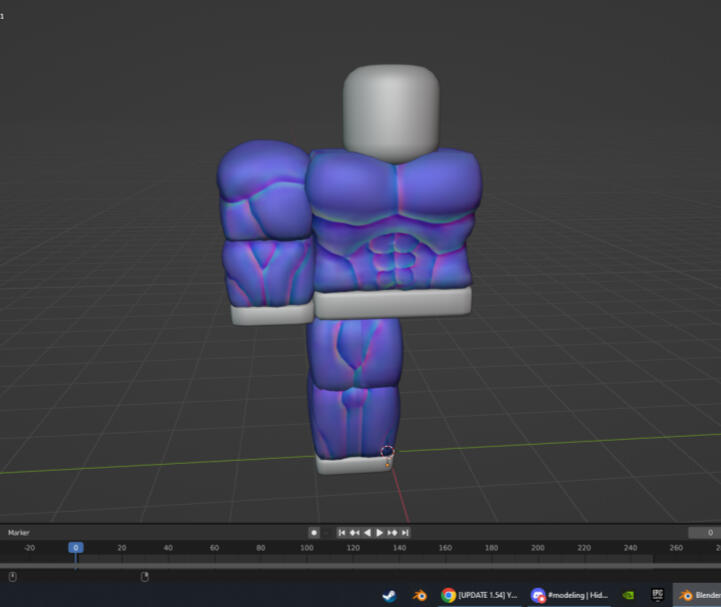
Task: Click the pinned Blender icon beside Steam
Action: 420,595
